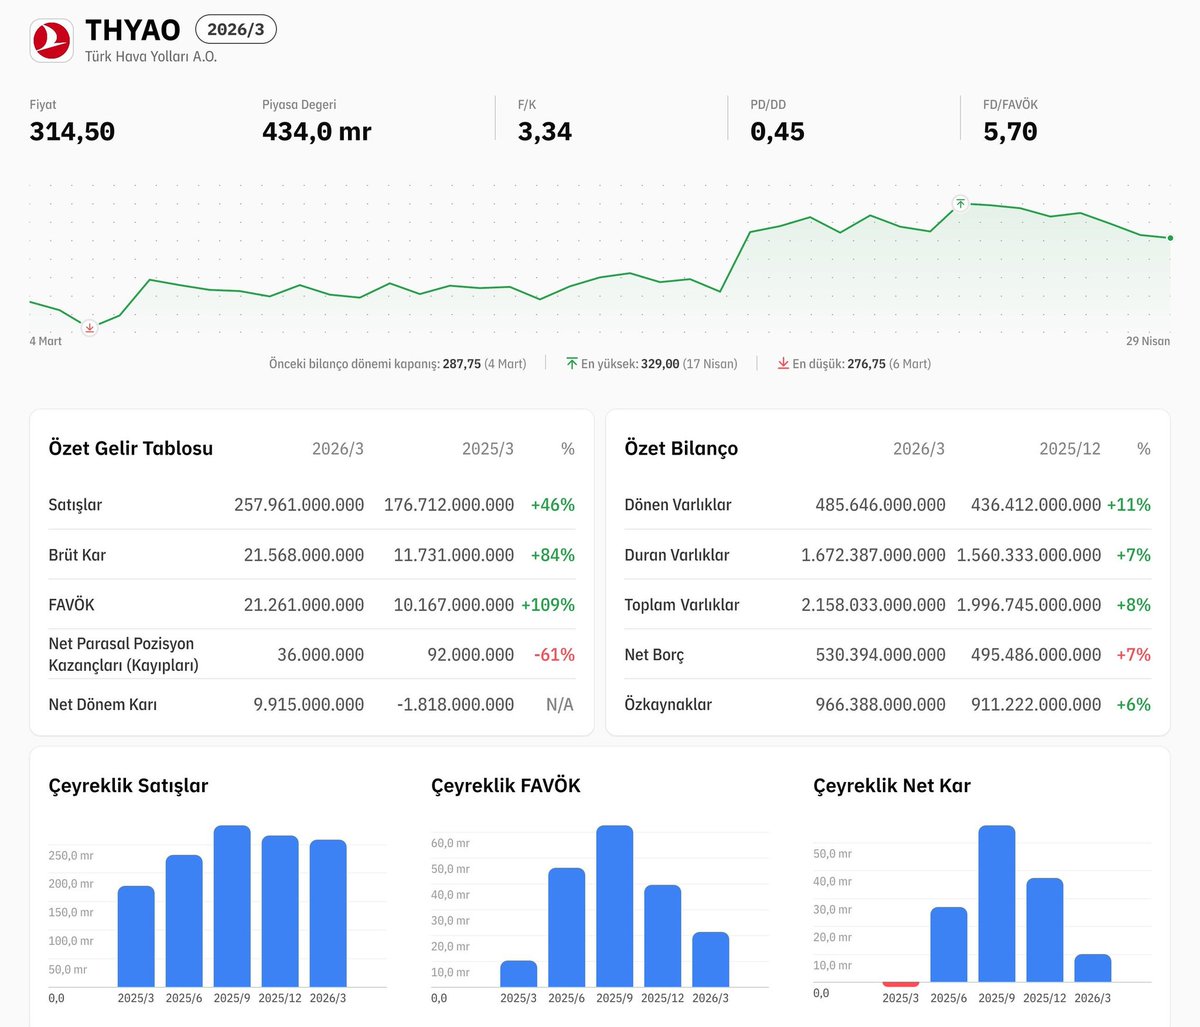
Task: Click the Net Dönem Karı value 9.915.000.000
Action: tap(309, 705)
